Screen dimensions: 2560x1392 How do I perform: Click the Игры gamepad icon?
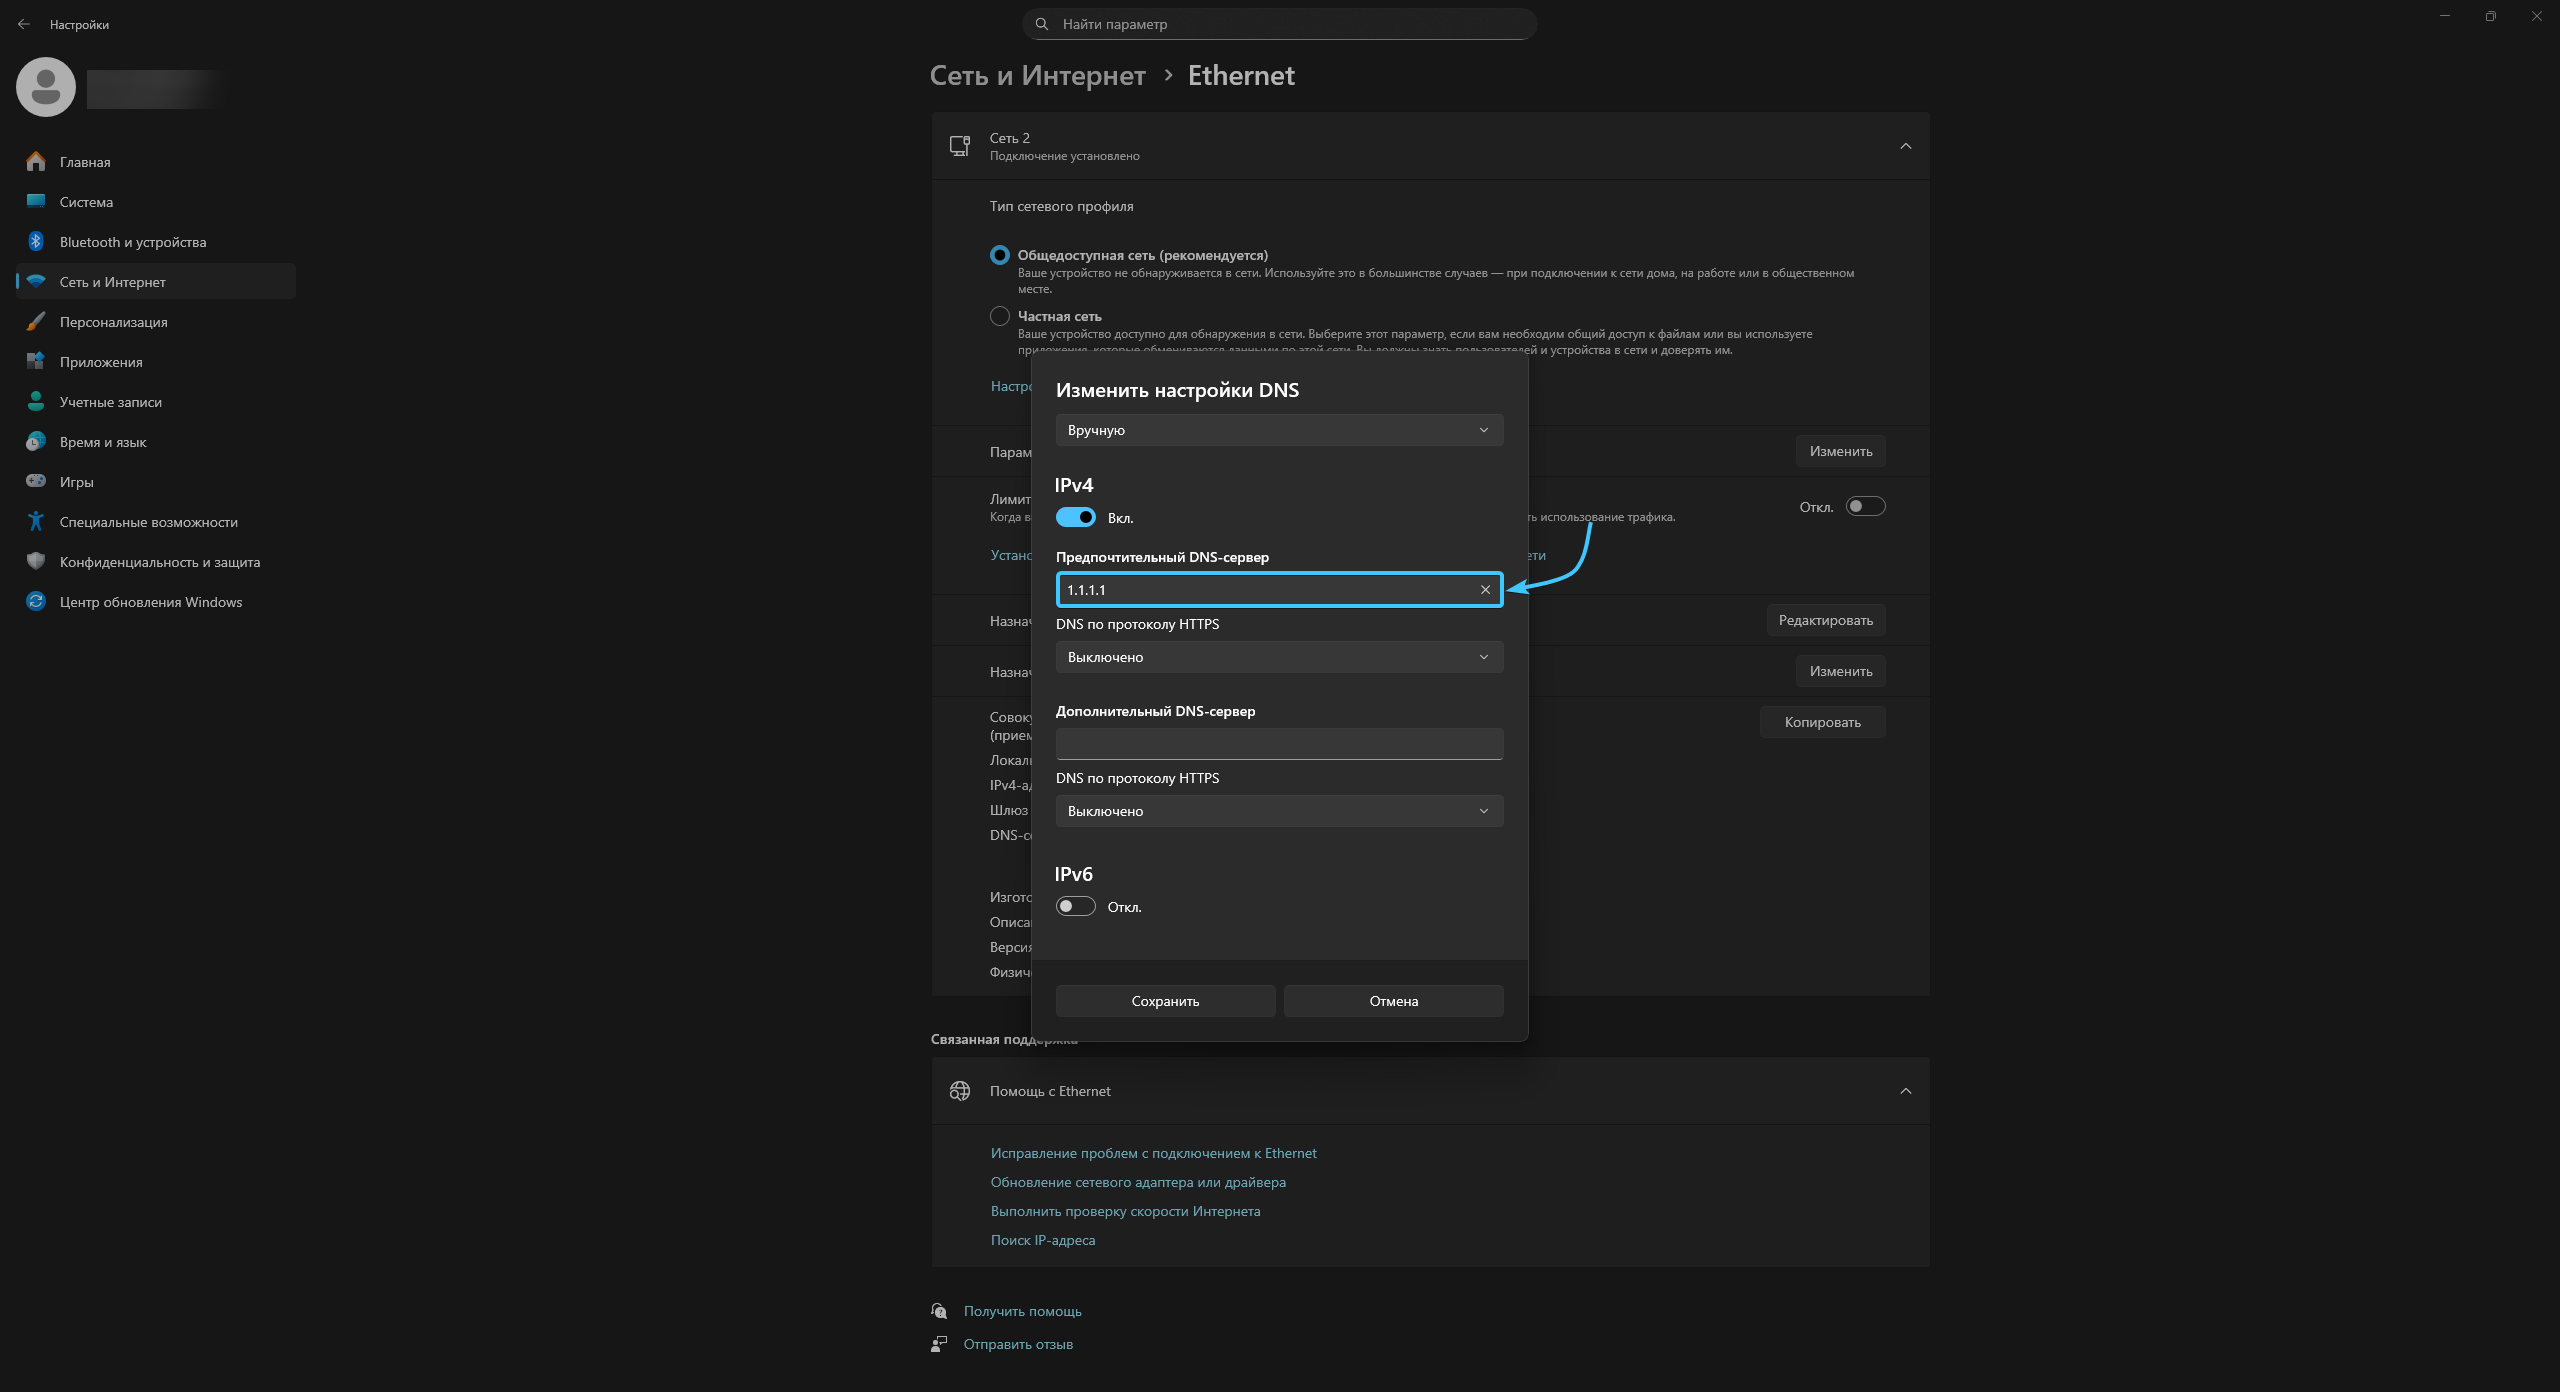(36, 482)
